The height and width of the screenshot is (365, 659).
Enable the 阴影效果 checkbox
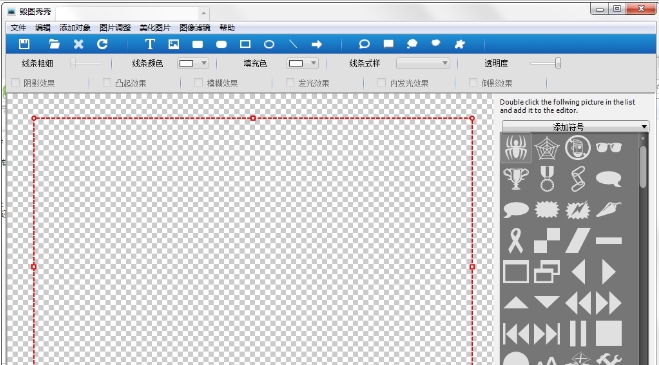pyautogui.click(x=16, y=83)
